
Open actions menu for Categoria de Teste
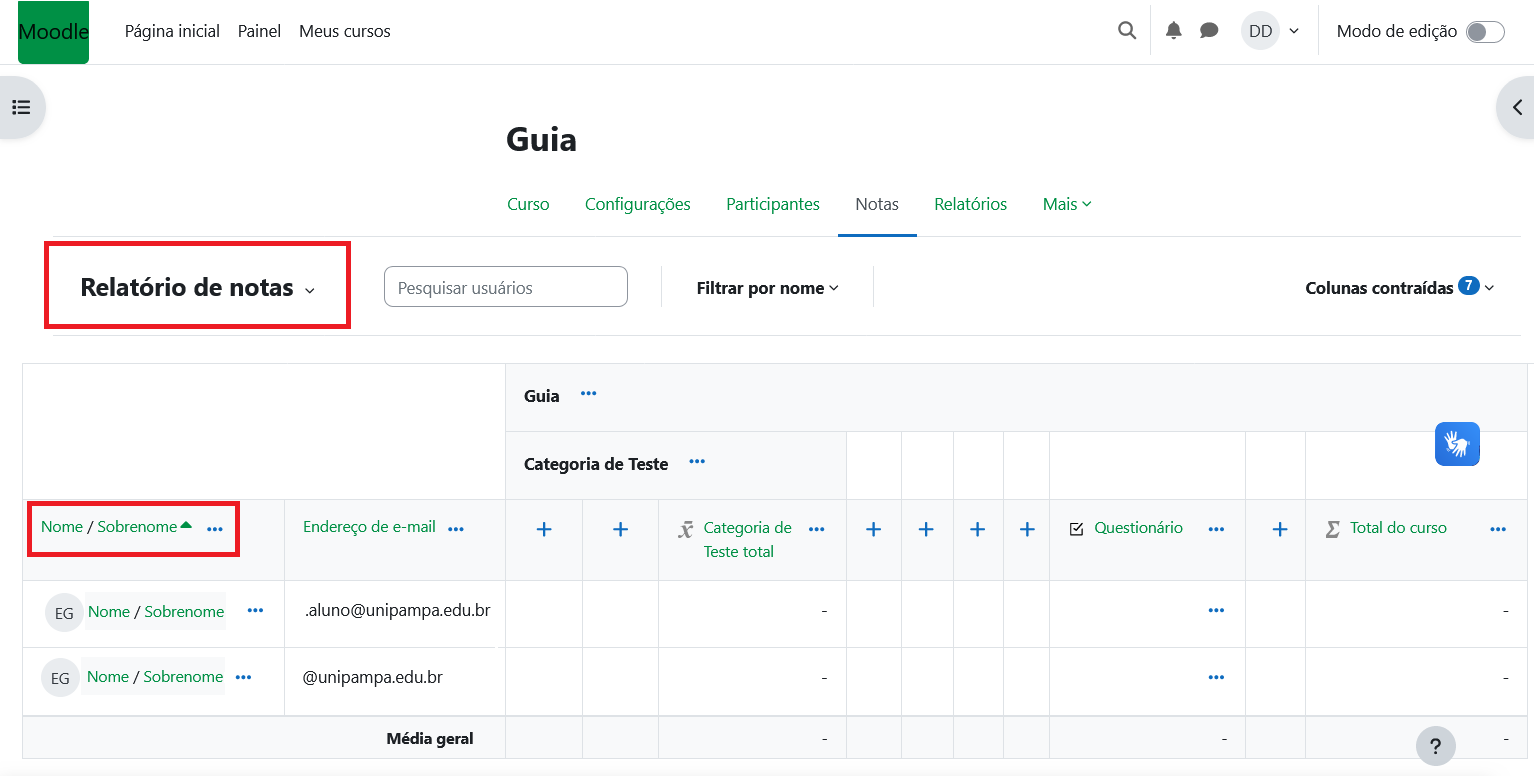(x=697, y=462)
